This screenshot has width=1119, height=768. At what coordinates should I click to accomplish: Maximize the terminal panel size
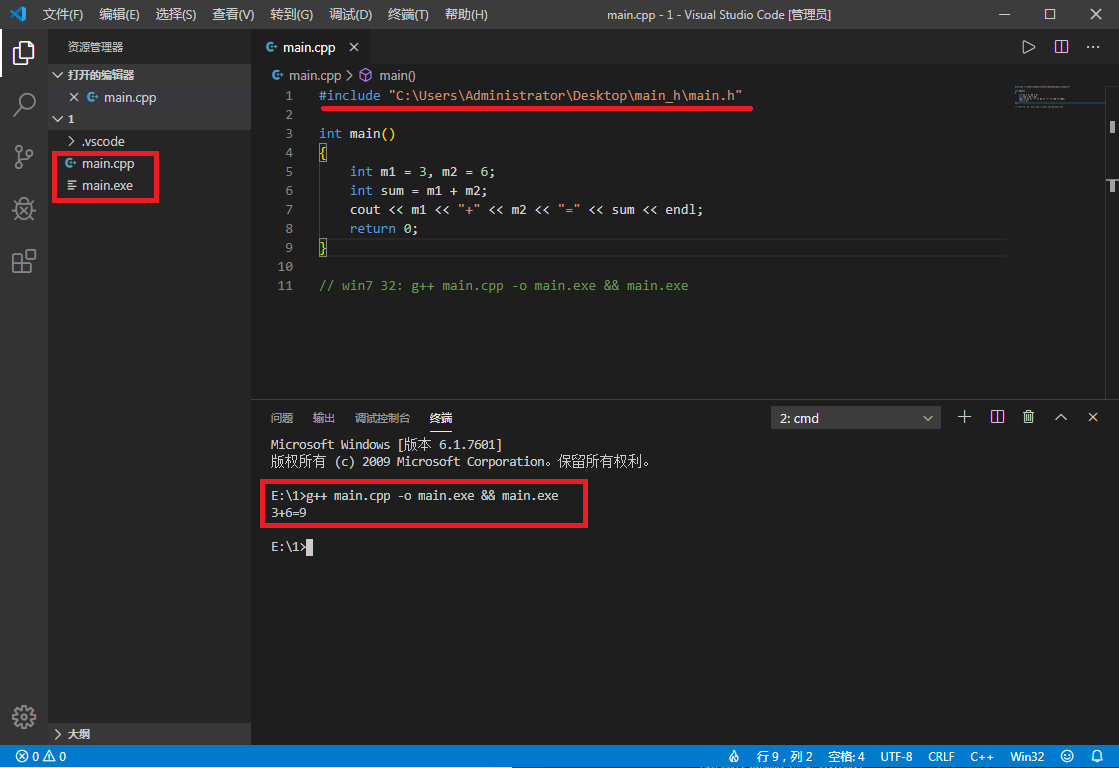point(1061,417)
